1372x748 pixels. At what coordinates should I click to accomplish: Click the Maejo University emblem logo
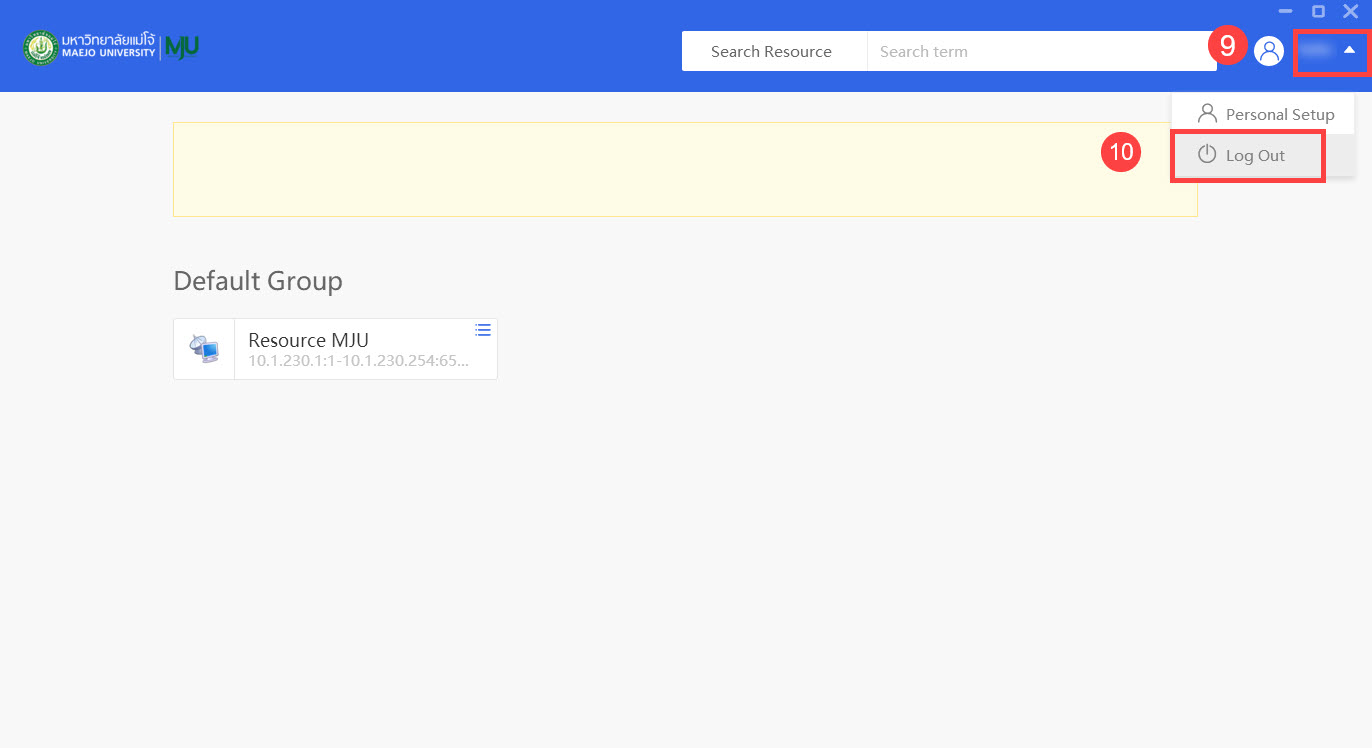41,48
